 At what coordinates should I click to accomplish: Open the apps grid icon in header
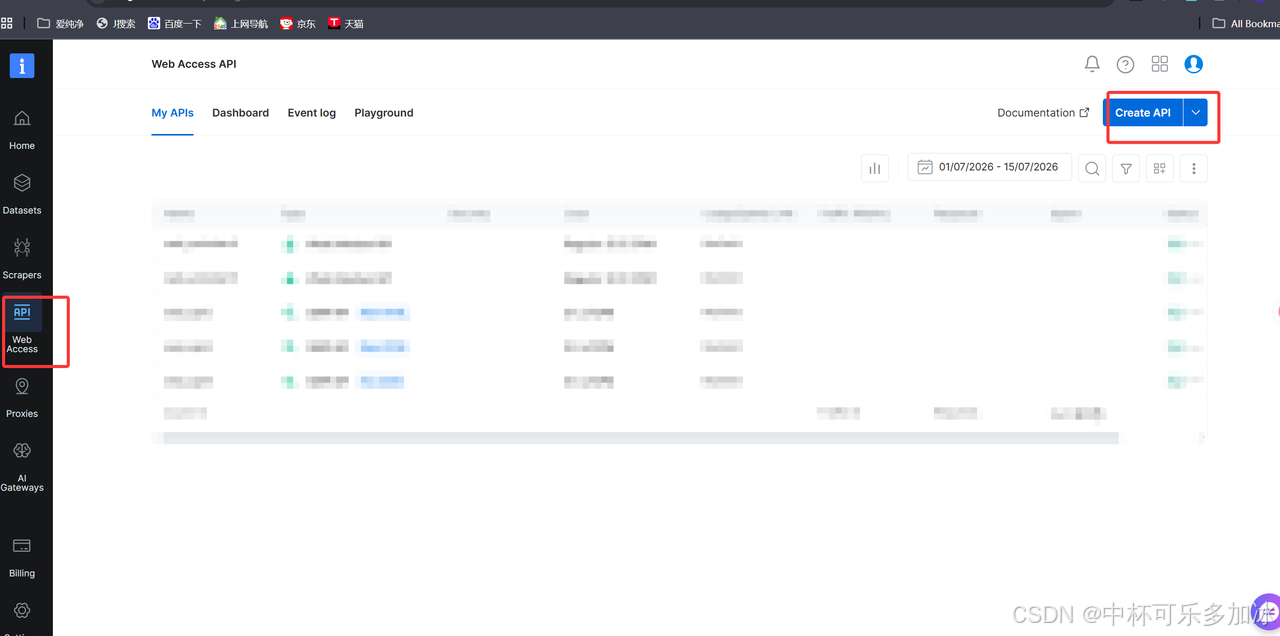[x=1160, y=64]
